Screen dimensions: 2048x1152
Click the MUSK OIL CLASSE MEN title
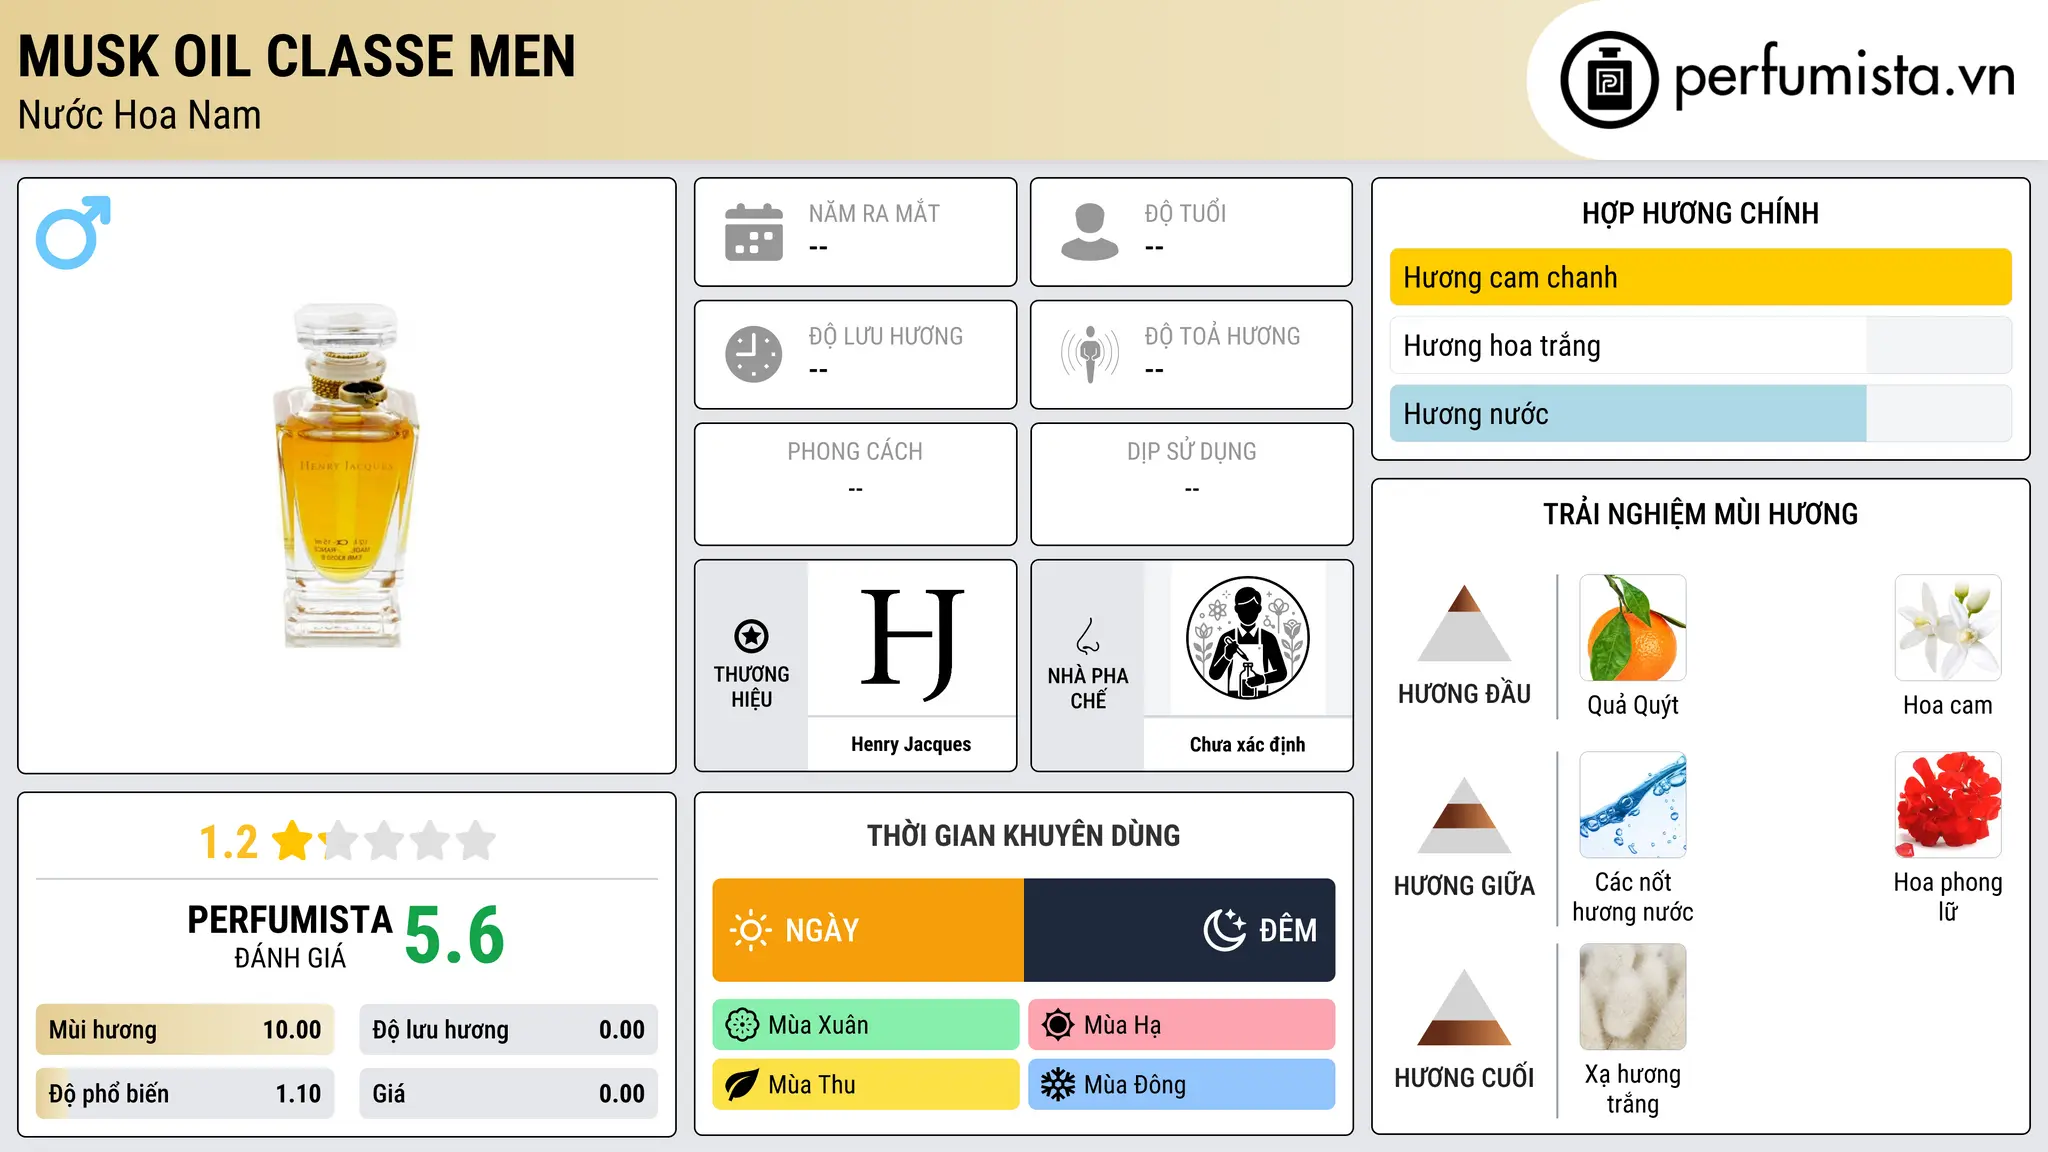(x=297, y=56)
